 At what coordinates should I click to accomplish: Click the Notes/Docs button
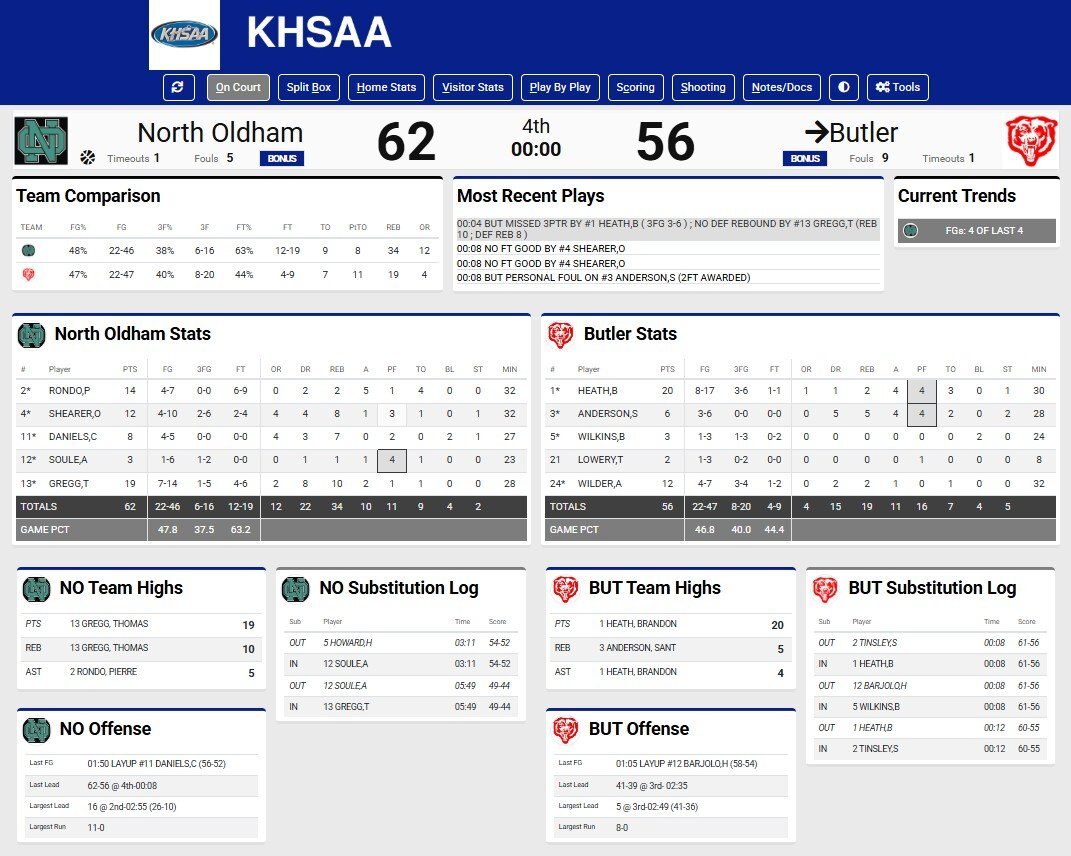[x=782, y=87]
